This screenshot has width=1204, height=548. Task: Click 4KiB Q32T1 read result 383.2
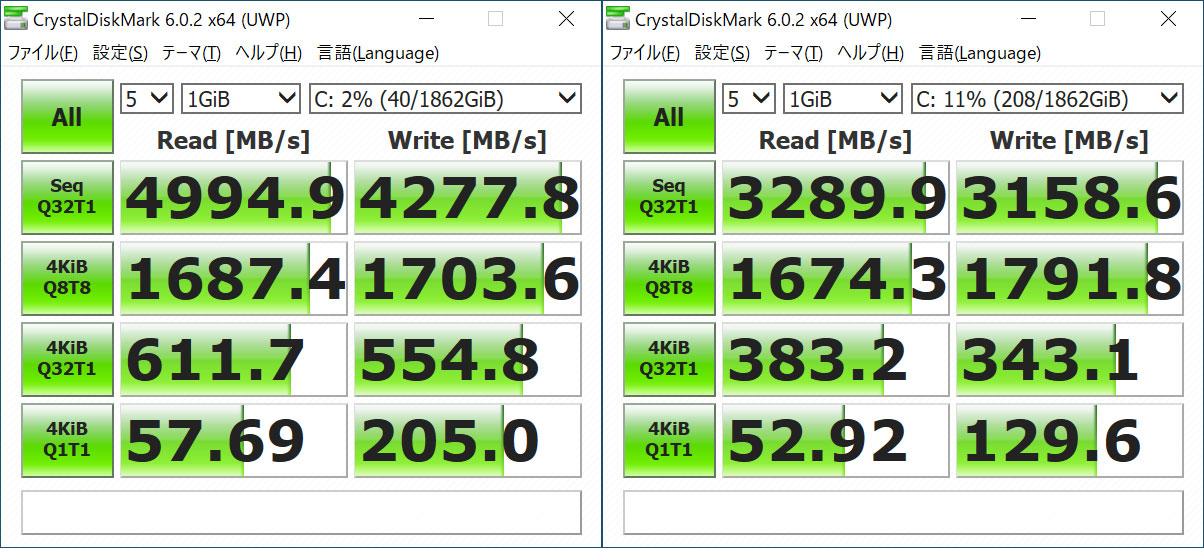836,360
